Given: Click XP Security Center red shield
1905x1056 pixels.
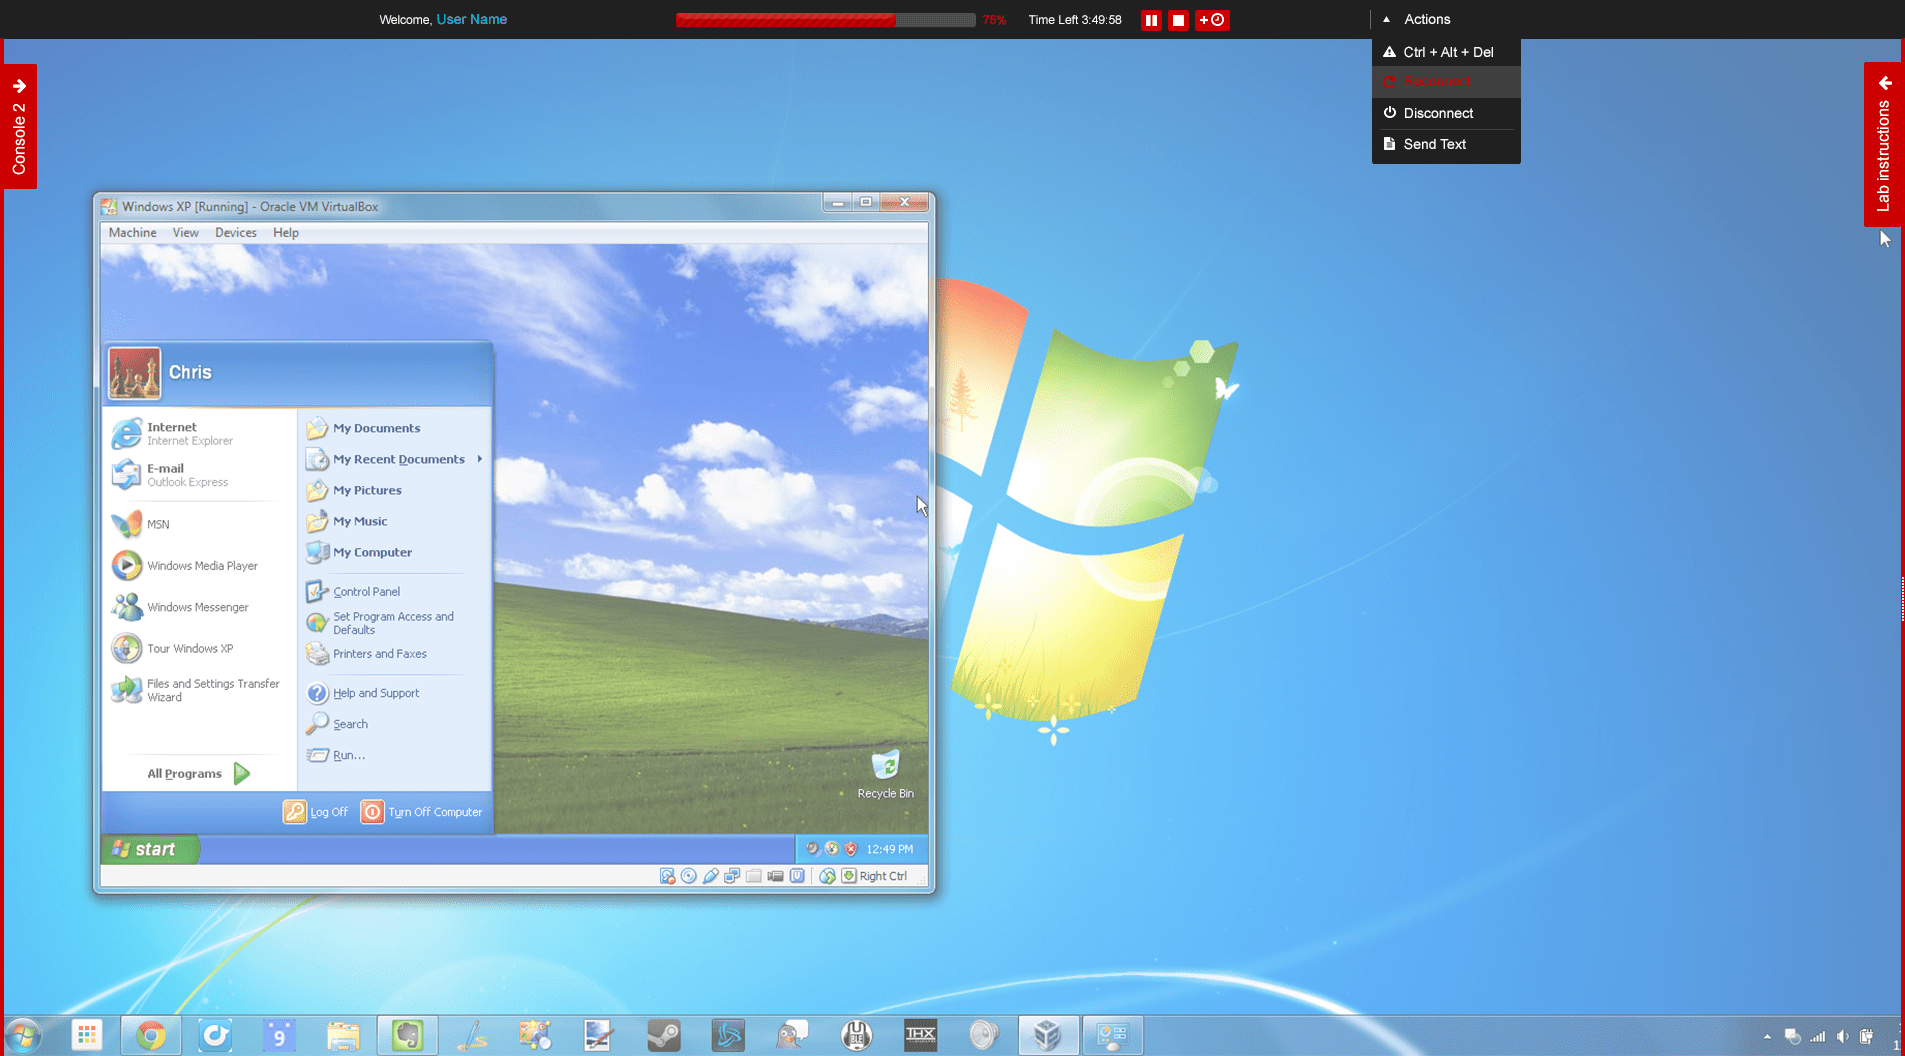Looking at the screenshot, I should coord(851,849).
